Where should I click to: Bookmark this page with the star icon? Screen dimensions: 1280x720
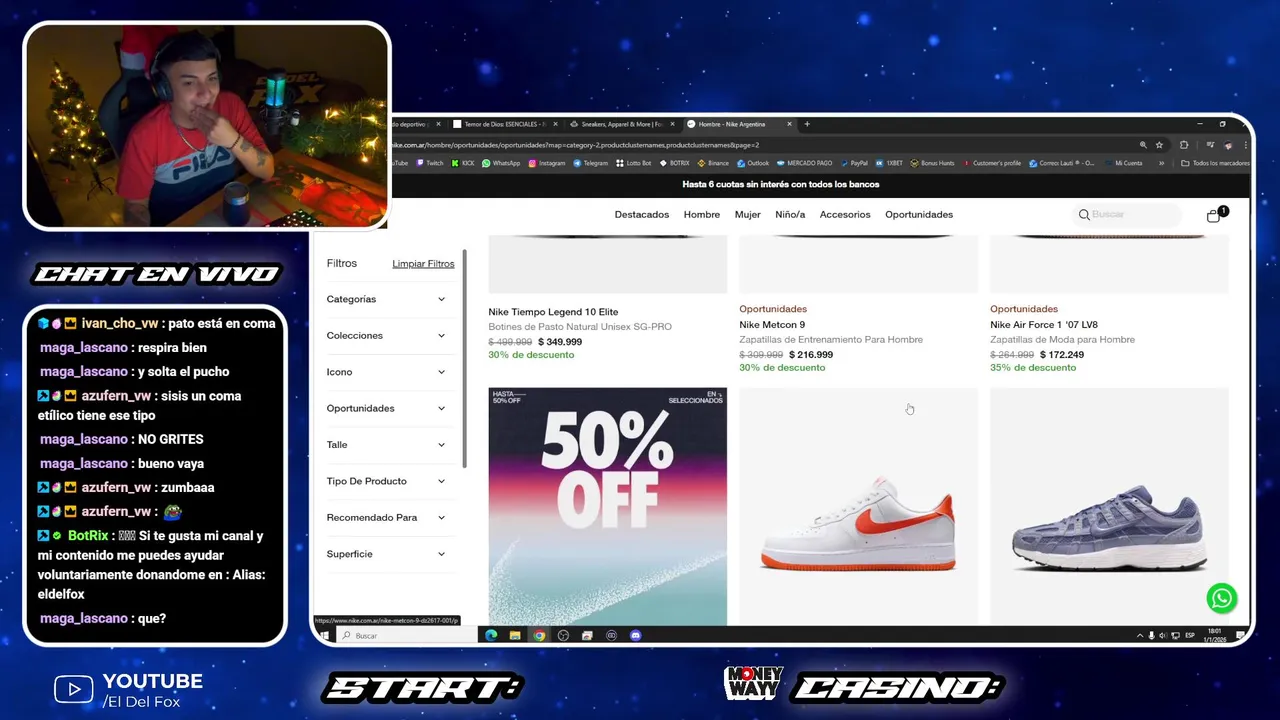coord(1159,145)
